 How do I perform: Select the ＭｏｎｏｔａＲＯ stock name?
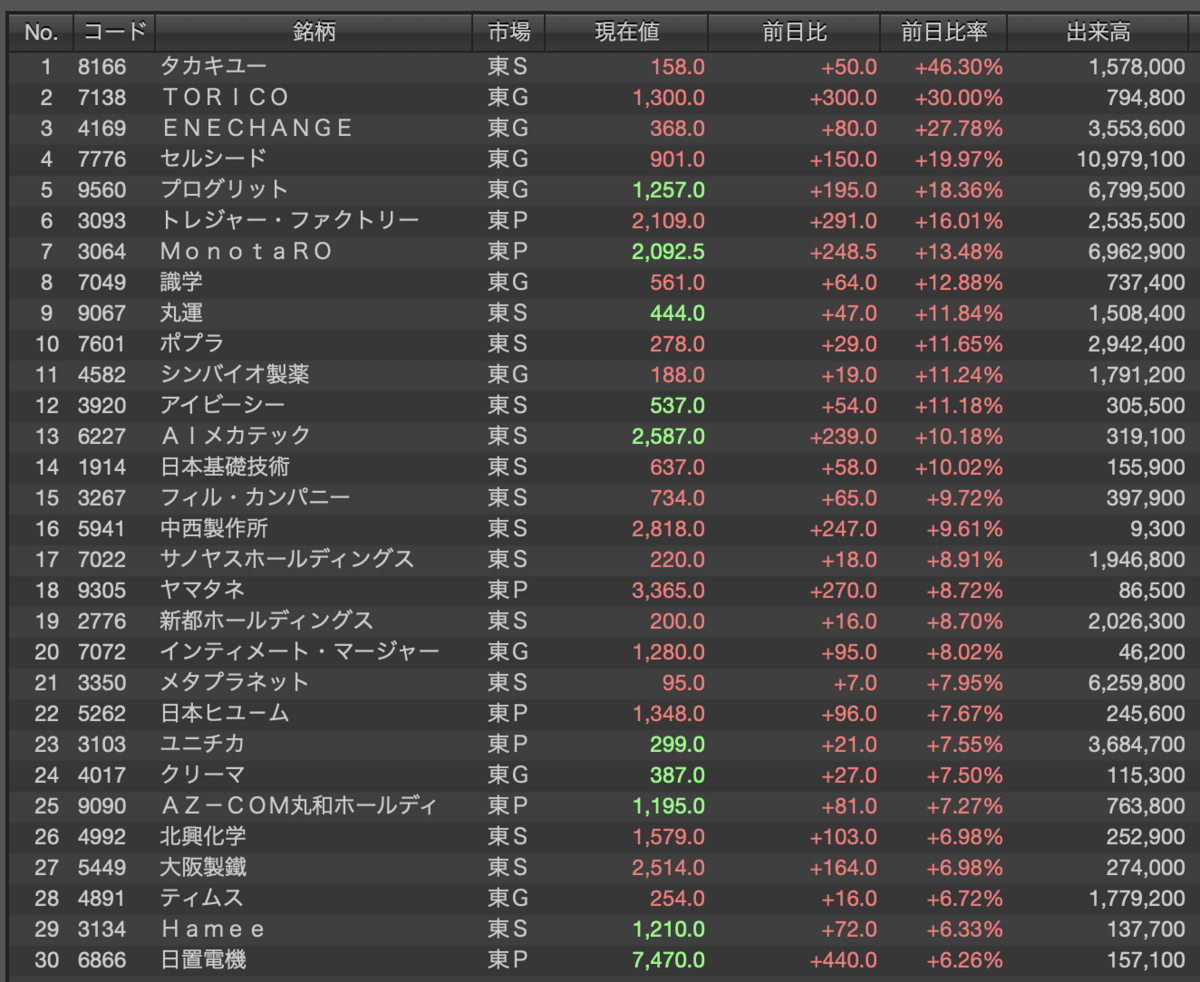pyautogui.click(x=246, y=252)
